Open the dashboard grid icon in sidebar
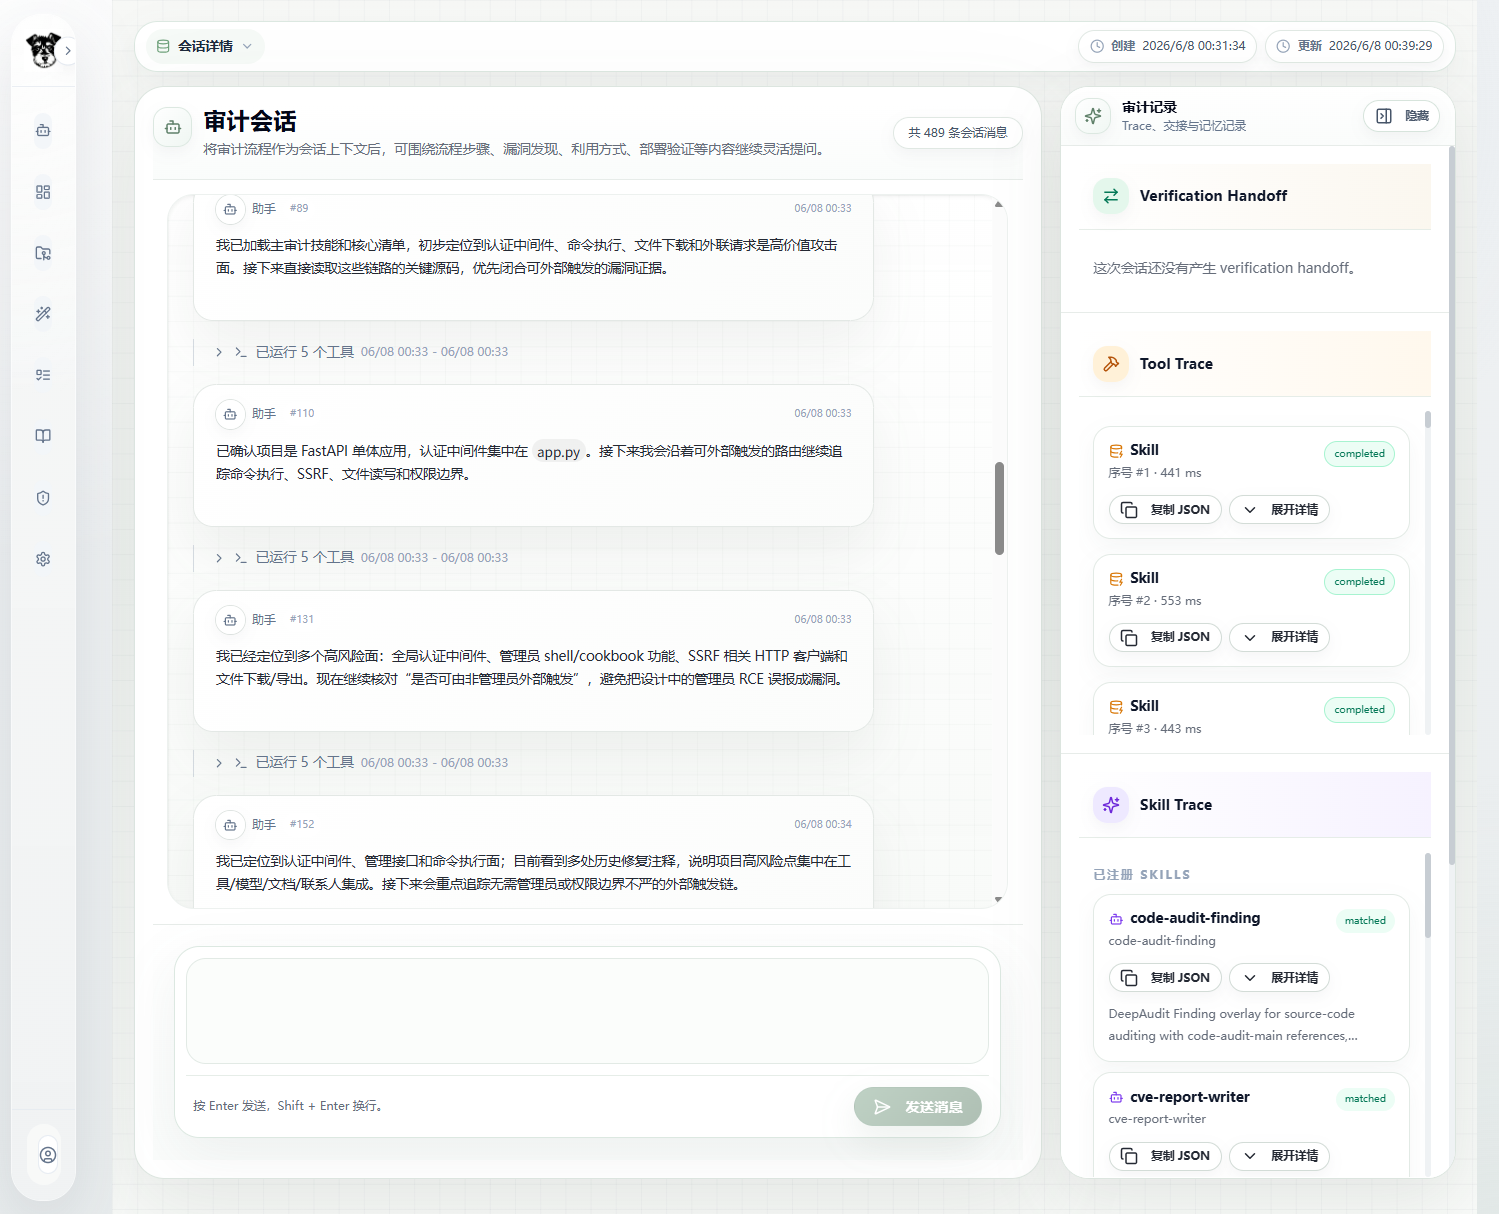1499x1214 pixels. pos(43,192)
